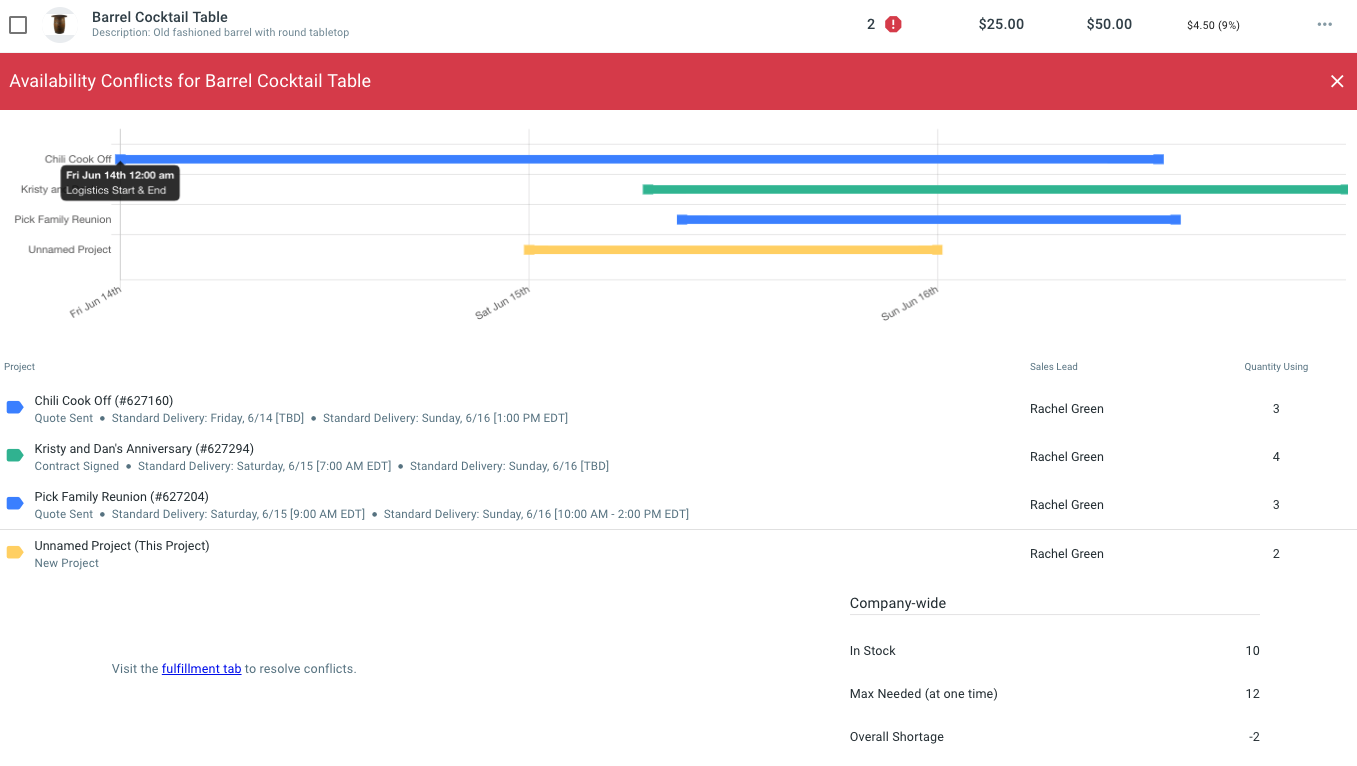Click the Pick Family Reunion chart label
Image resolution: width=1357 pixels, height=766 pixels.
click(63, 219)
